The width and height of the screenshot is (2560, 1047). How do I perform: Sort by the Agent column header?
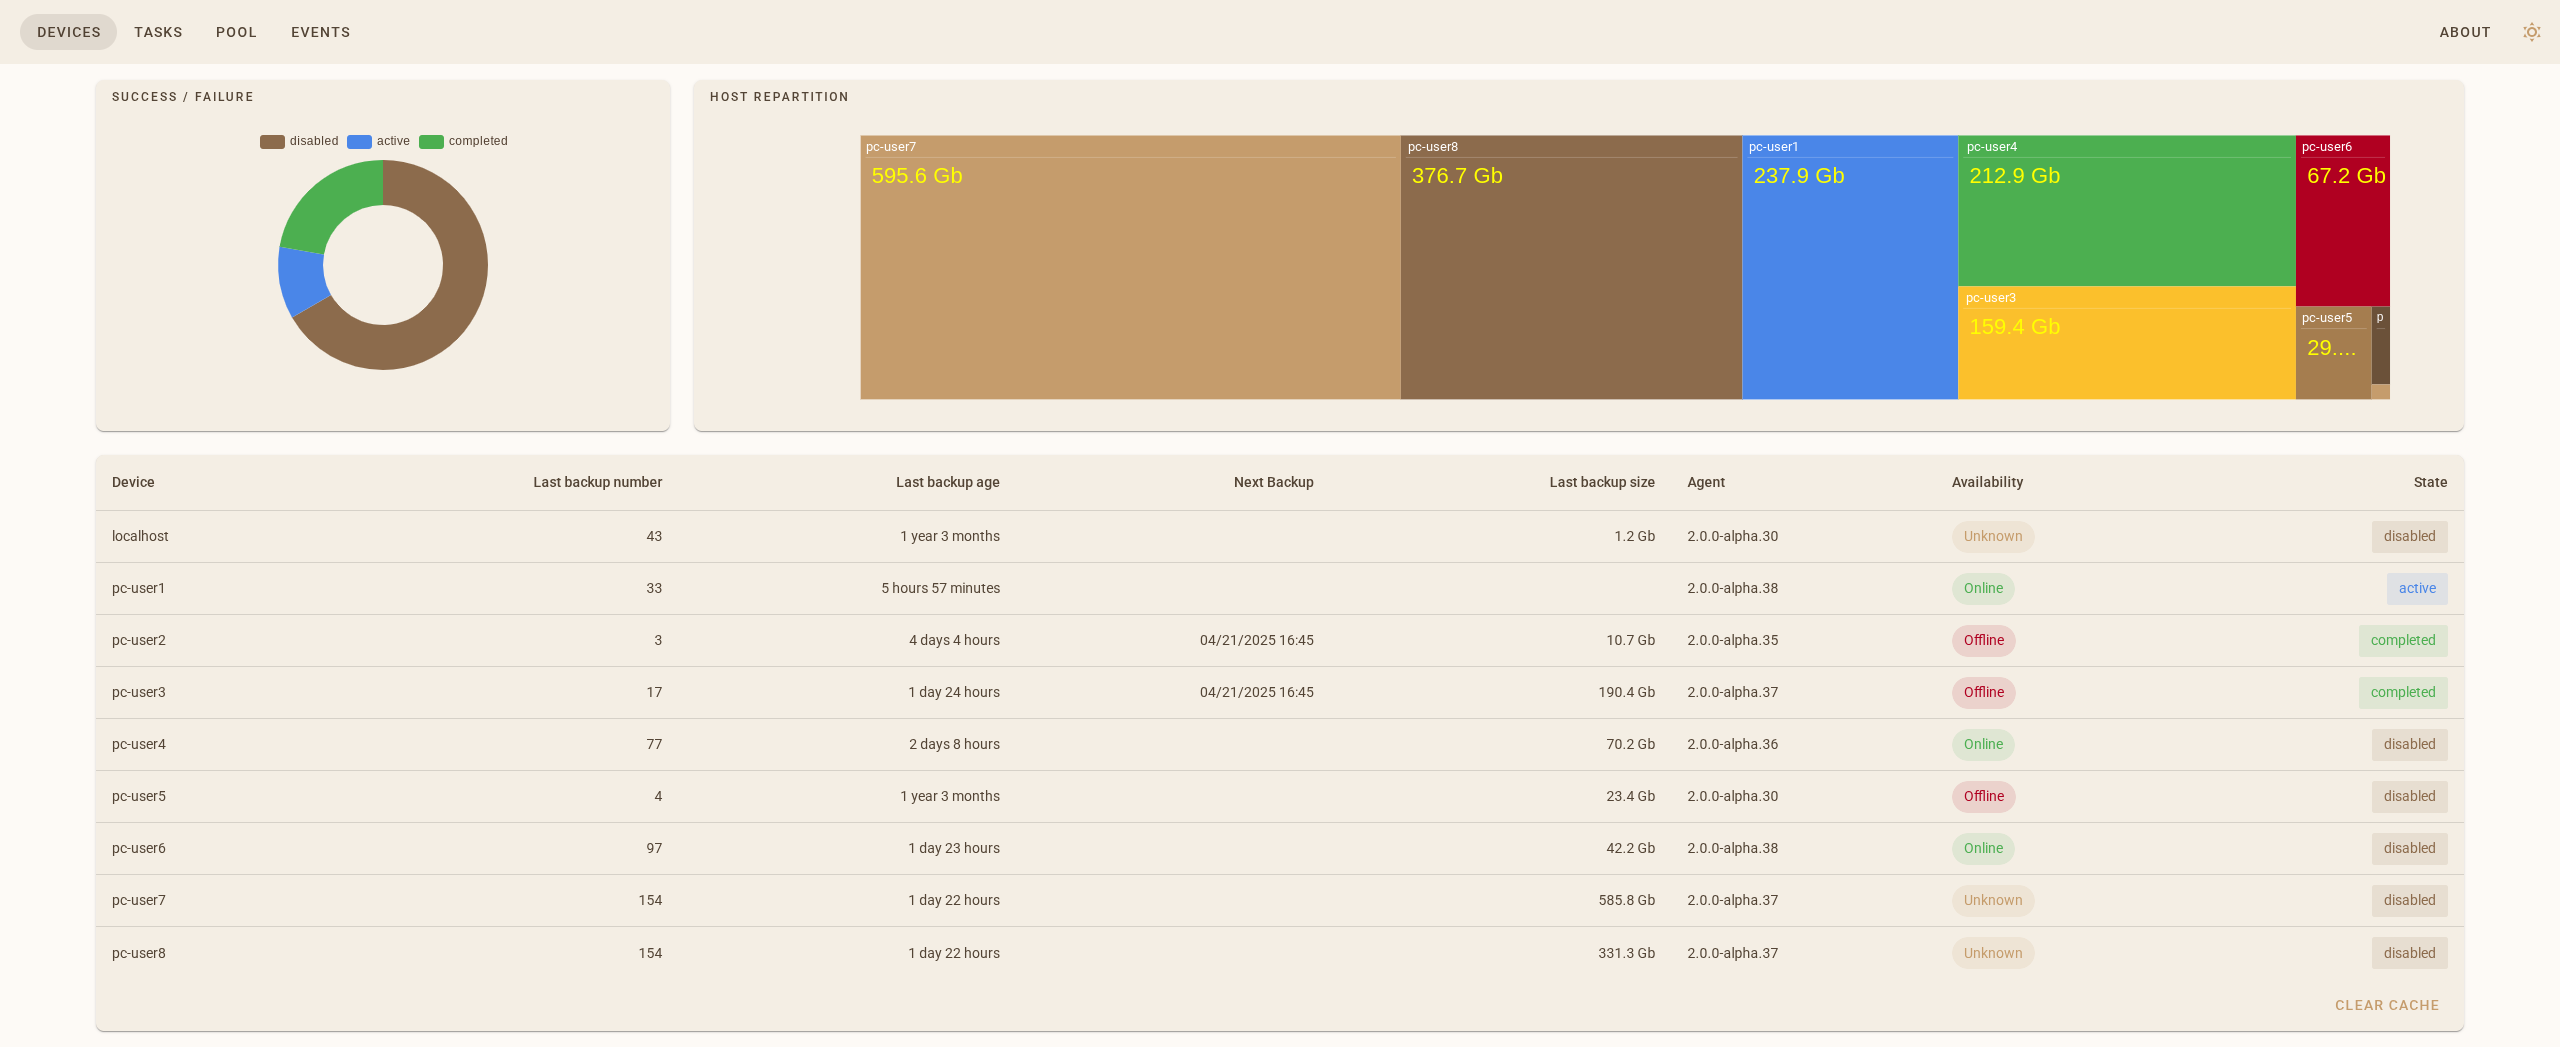(x=1705, y=482)
